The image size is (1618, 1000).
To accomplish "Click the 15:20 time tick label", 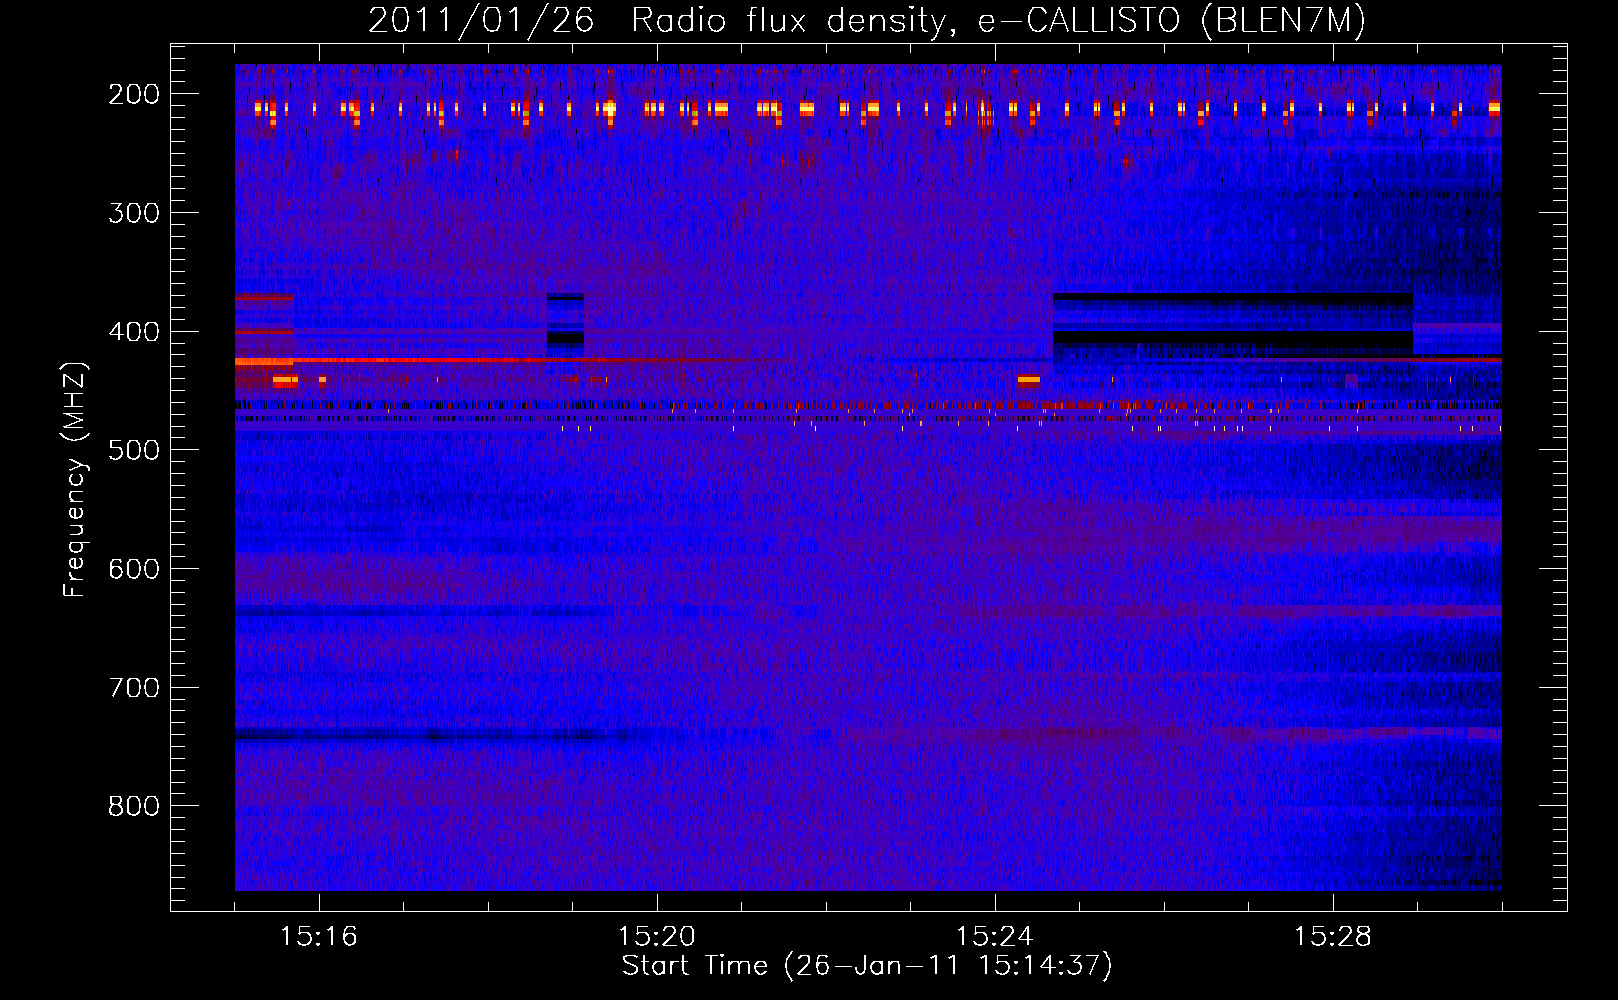I will point(657,937).
